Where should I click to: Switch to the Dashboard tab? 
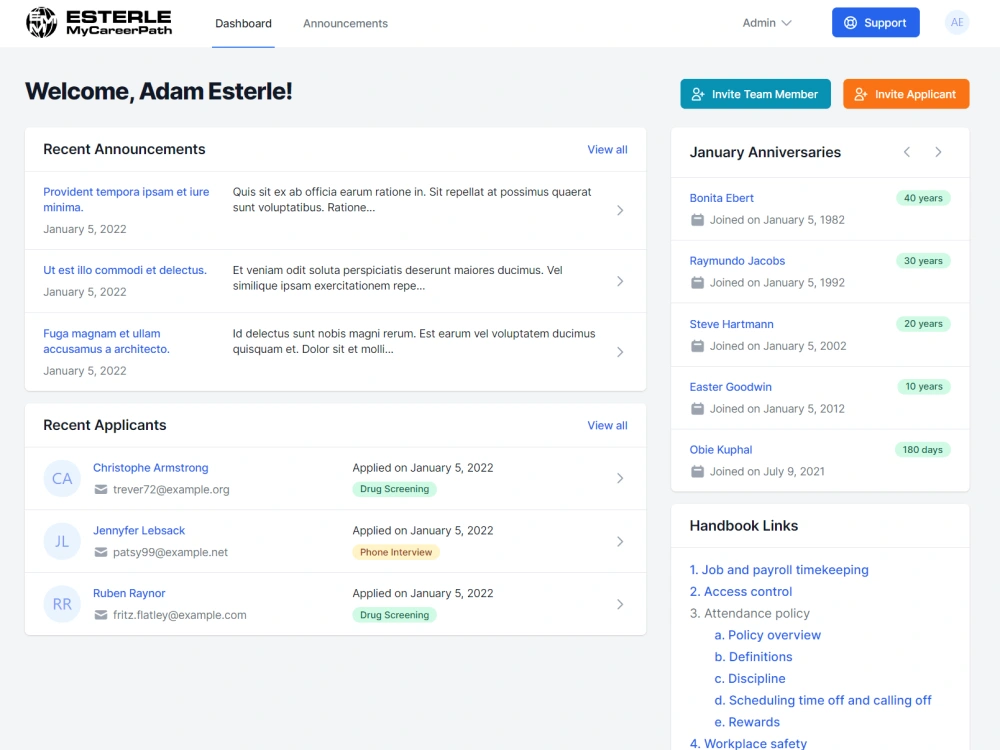click(x=243, y=24)
